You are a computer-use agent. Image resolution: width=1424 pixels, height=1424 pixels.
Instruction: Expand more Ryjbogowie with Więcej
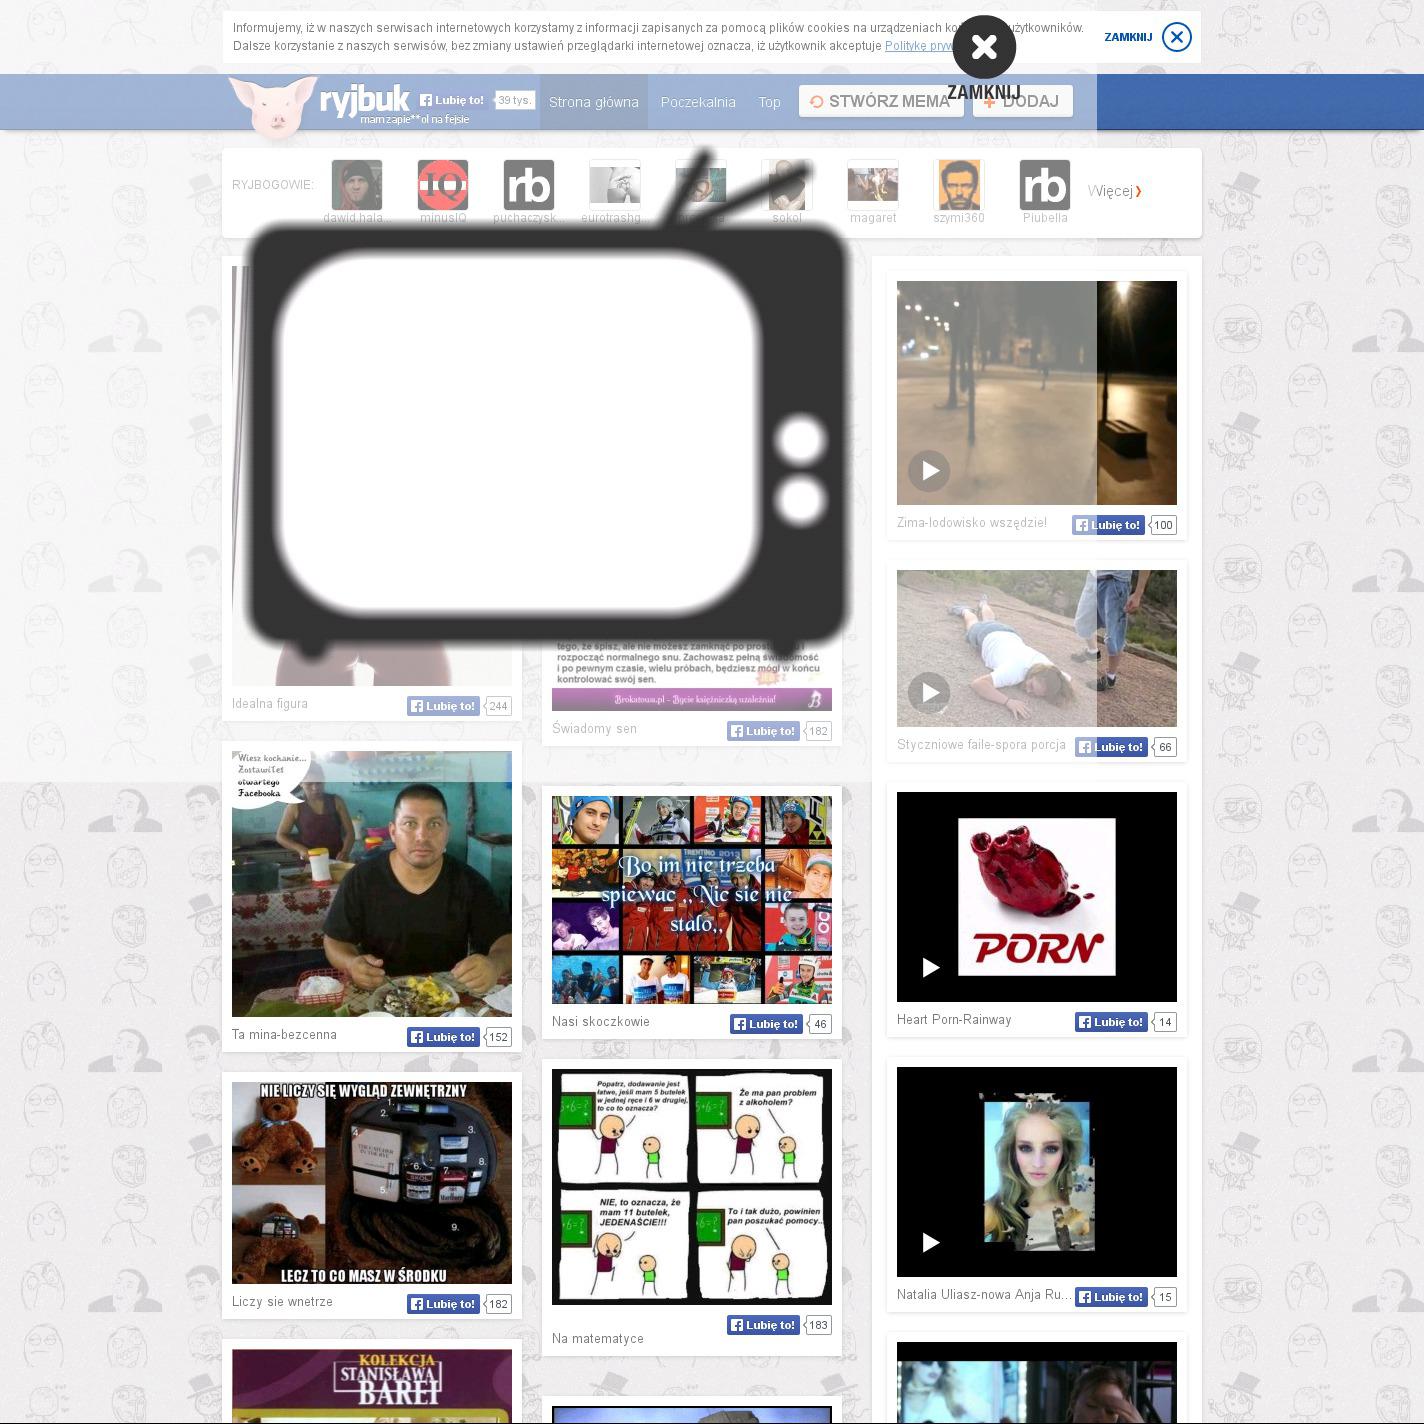pos(1114,191)
